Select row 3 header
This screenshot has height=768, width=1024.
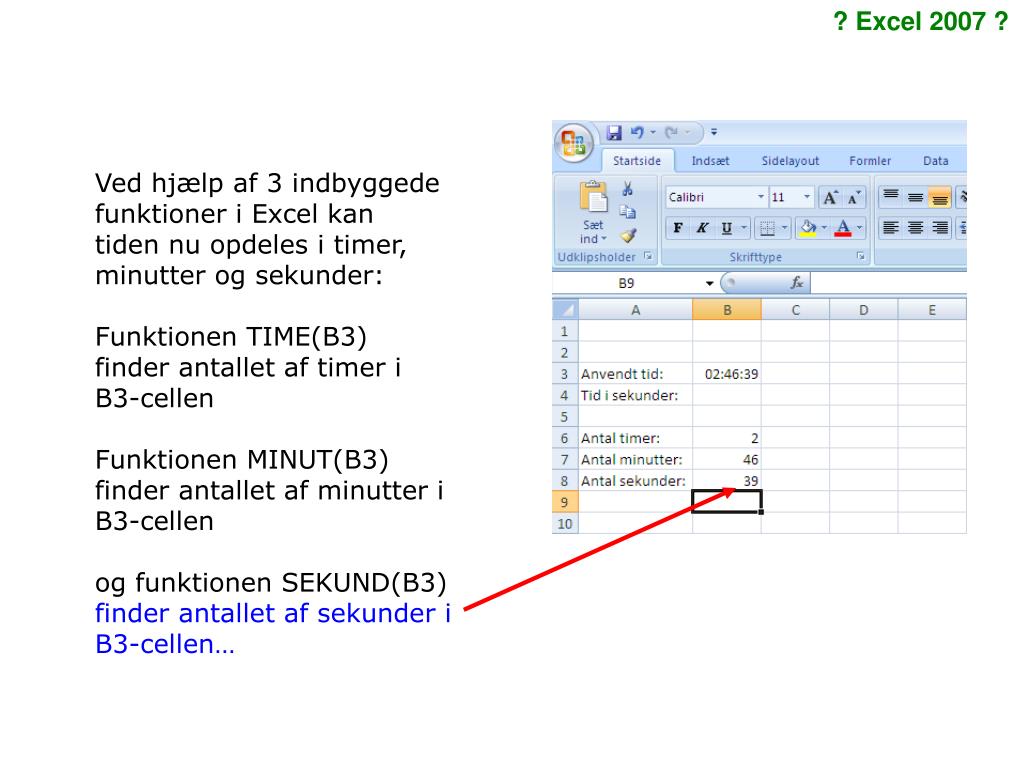tap(565, 374)
